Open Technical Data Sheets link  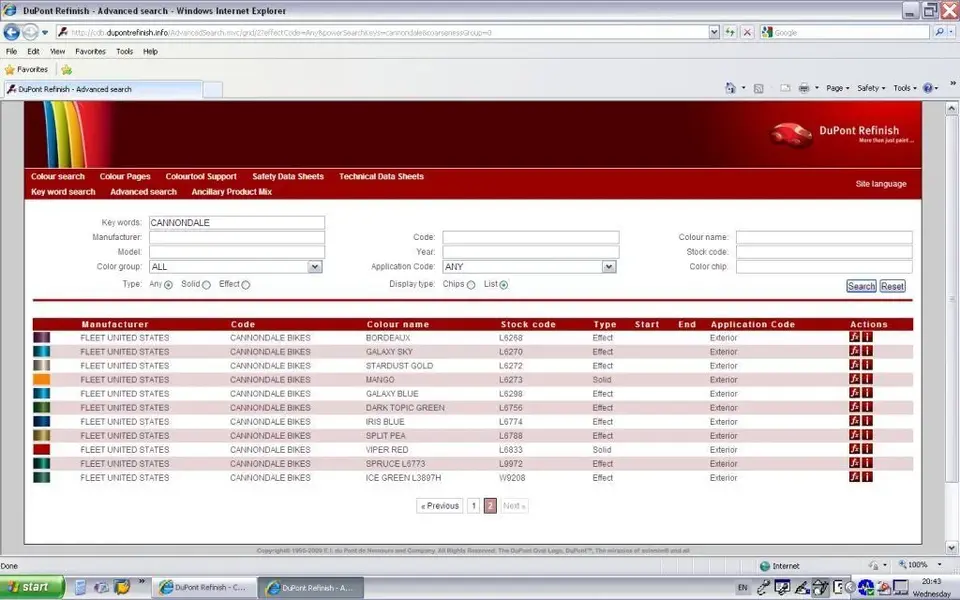click(381, 176)
